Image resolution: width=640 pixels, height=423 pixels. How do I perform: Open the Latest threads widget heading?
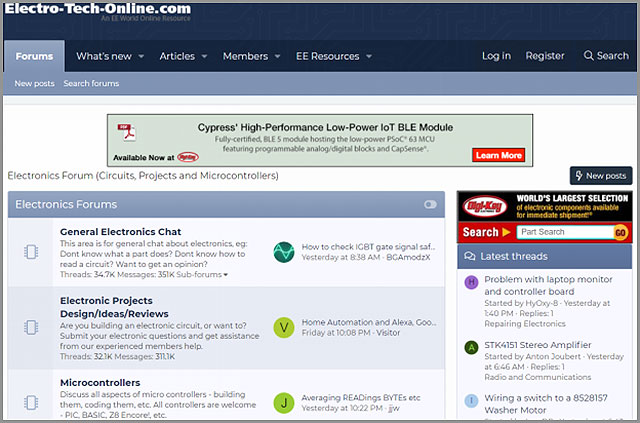[x=514, y=256]
